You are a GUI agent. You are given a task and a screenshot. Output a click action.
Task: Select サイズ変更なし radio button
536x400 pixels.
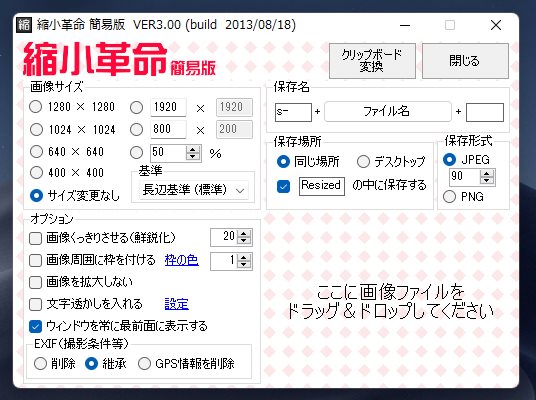(36, 196)
